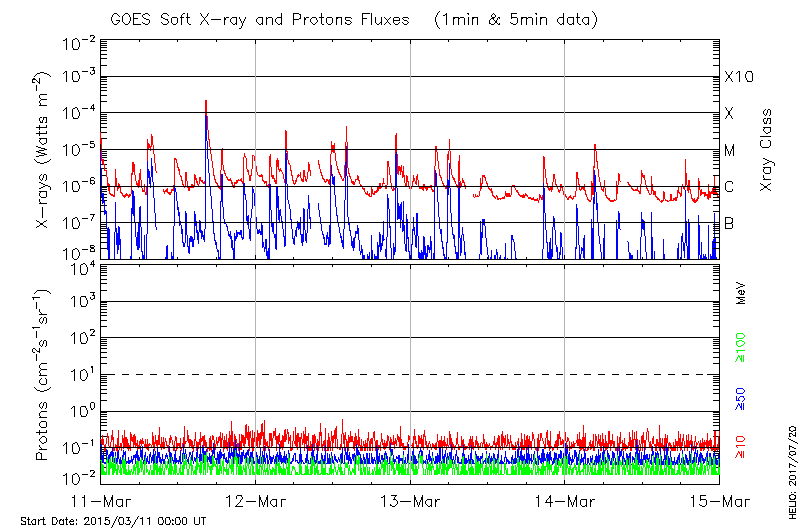Click the green ≥100 MeV legend label
Image resolution: width=800 pixels, height=530 pixels.
click(x=741, y=347)
